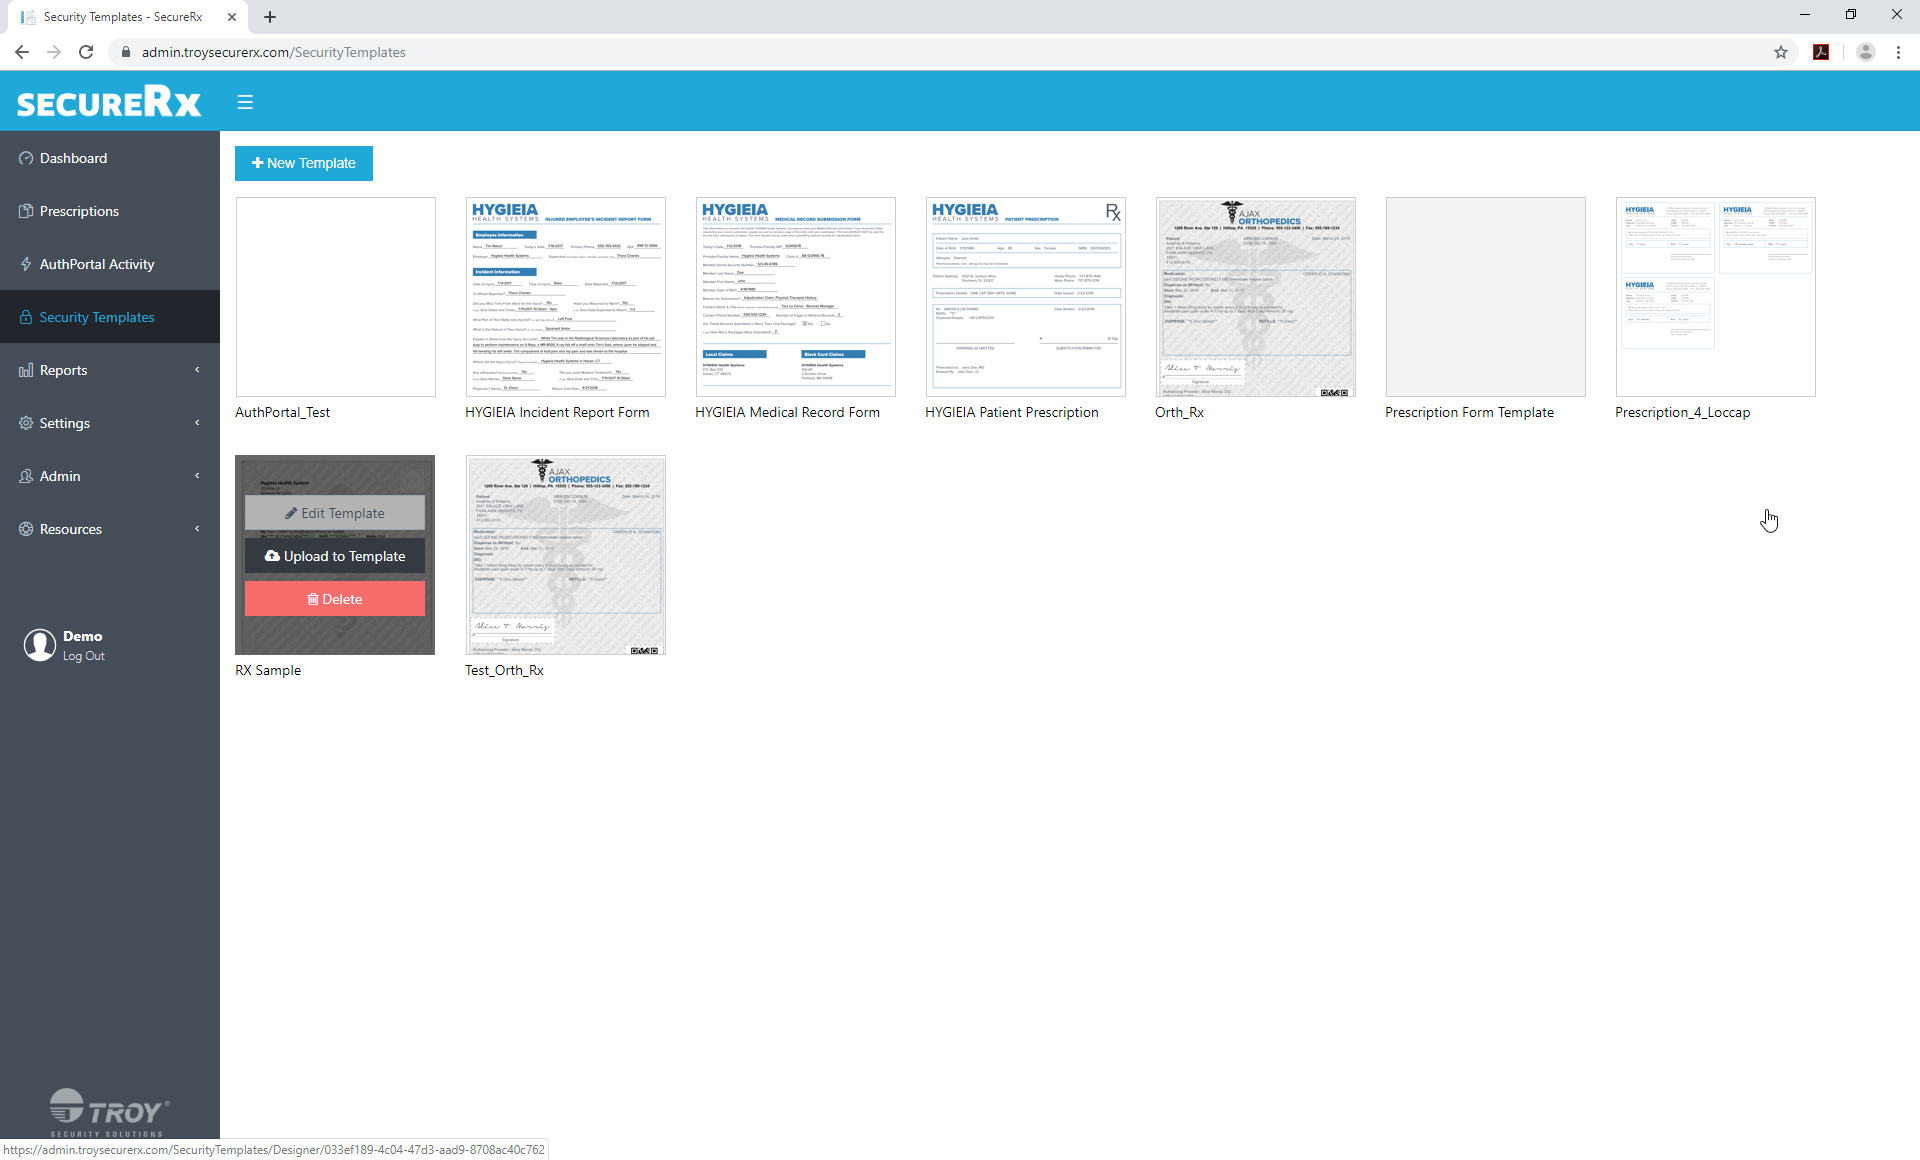Create a new template with New Template button
1920x1160 pixels.
click(x=303, y=163)
